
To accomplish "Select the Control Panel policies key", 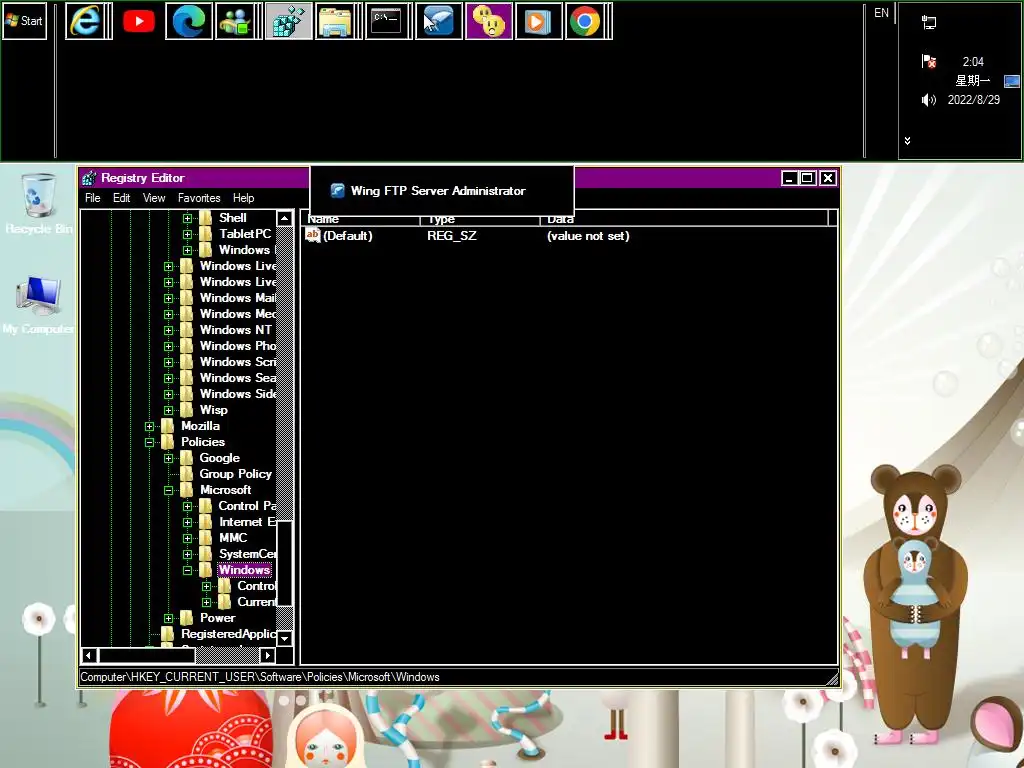I will pyautogui.click(x=248, y=506).
